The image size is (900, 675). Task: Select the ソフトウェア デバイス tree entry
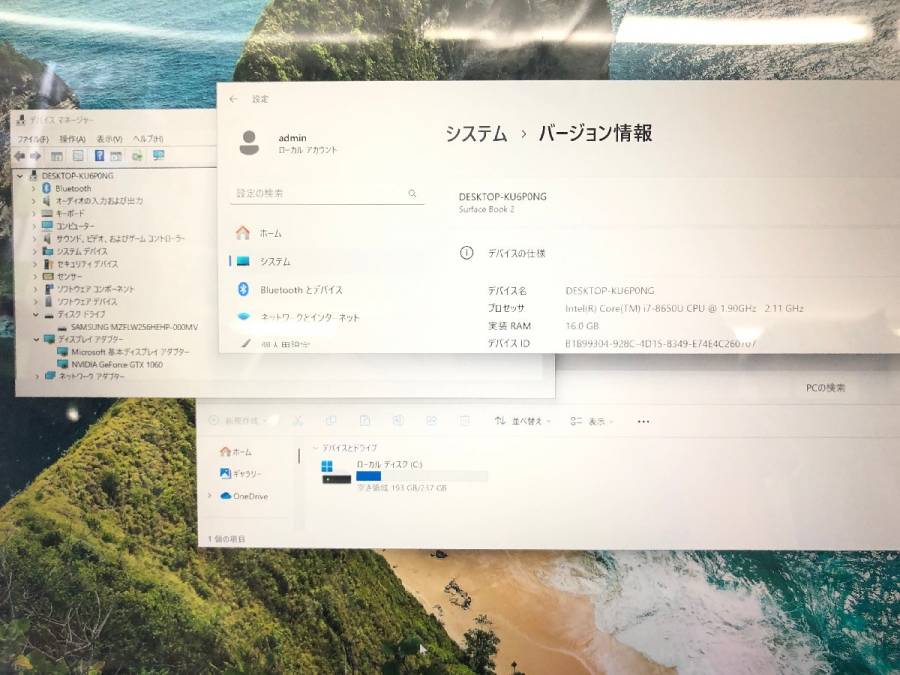click(87, 302)
